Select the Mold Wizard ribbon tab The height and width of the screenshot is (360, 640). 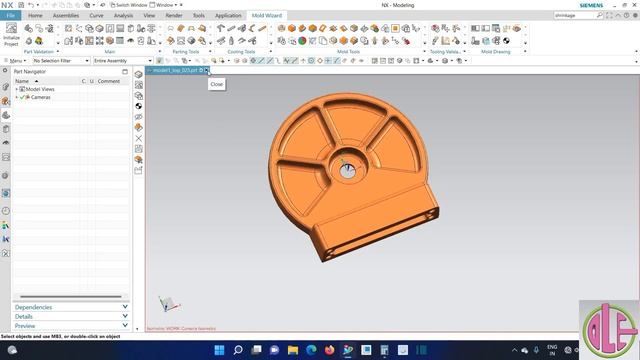[x=267, y=16]
